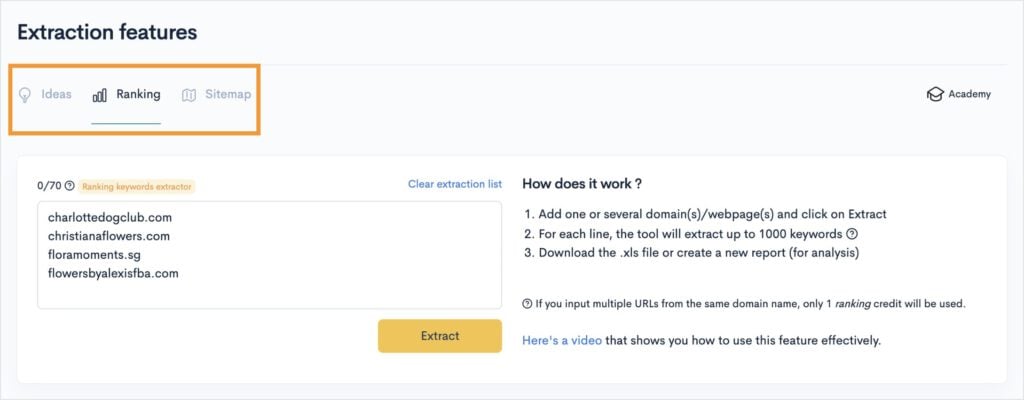Click the Sitemap map icon
1024x400 pixels.
[190, 95]
